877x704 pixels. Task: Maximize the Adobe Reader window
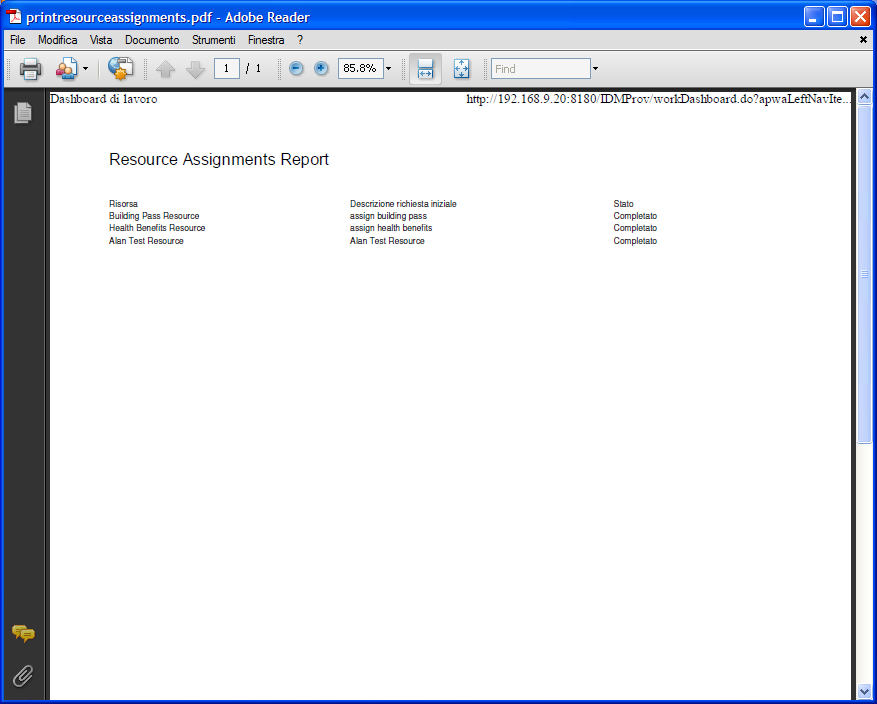837,17
